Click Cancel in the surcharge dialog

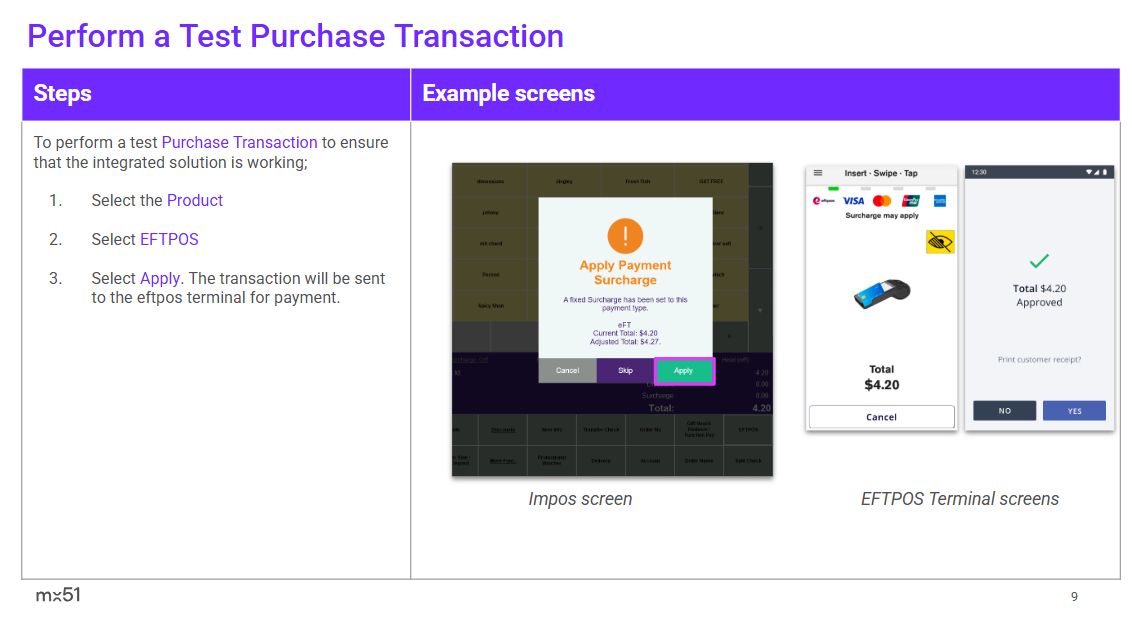coord(567,371)
